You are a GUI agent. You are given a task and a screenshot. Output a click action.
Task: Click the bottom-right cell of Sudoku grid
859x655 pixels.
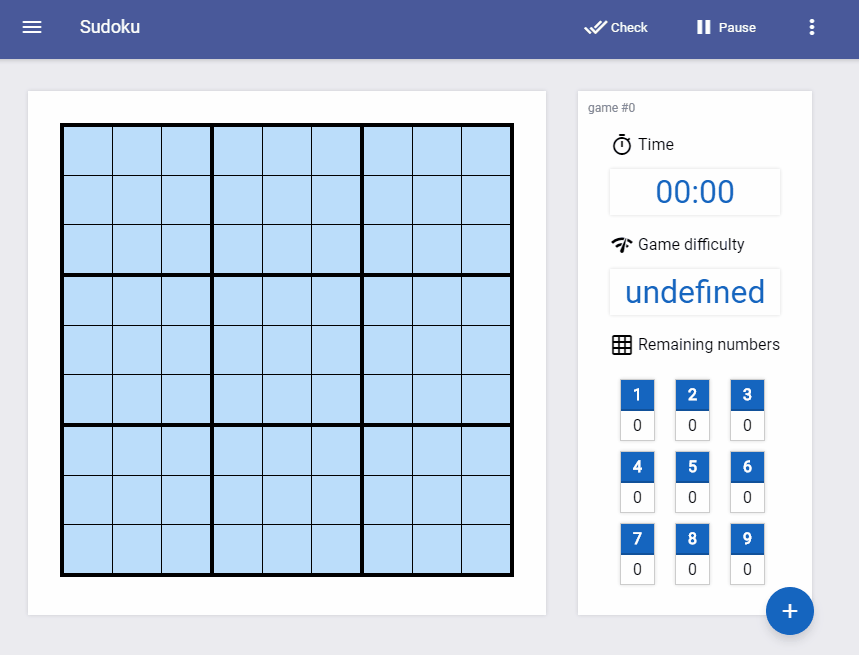(486, 549)
